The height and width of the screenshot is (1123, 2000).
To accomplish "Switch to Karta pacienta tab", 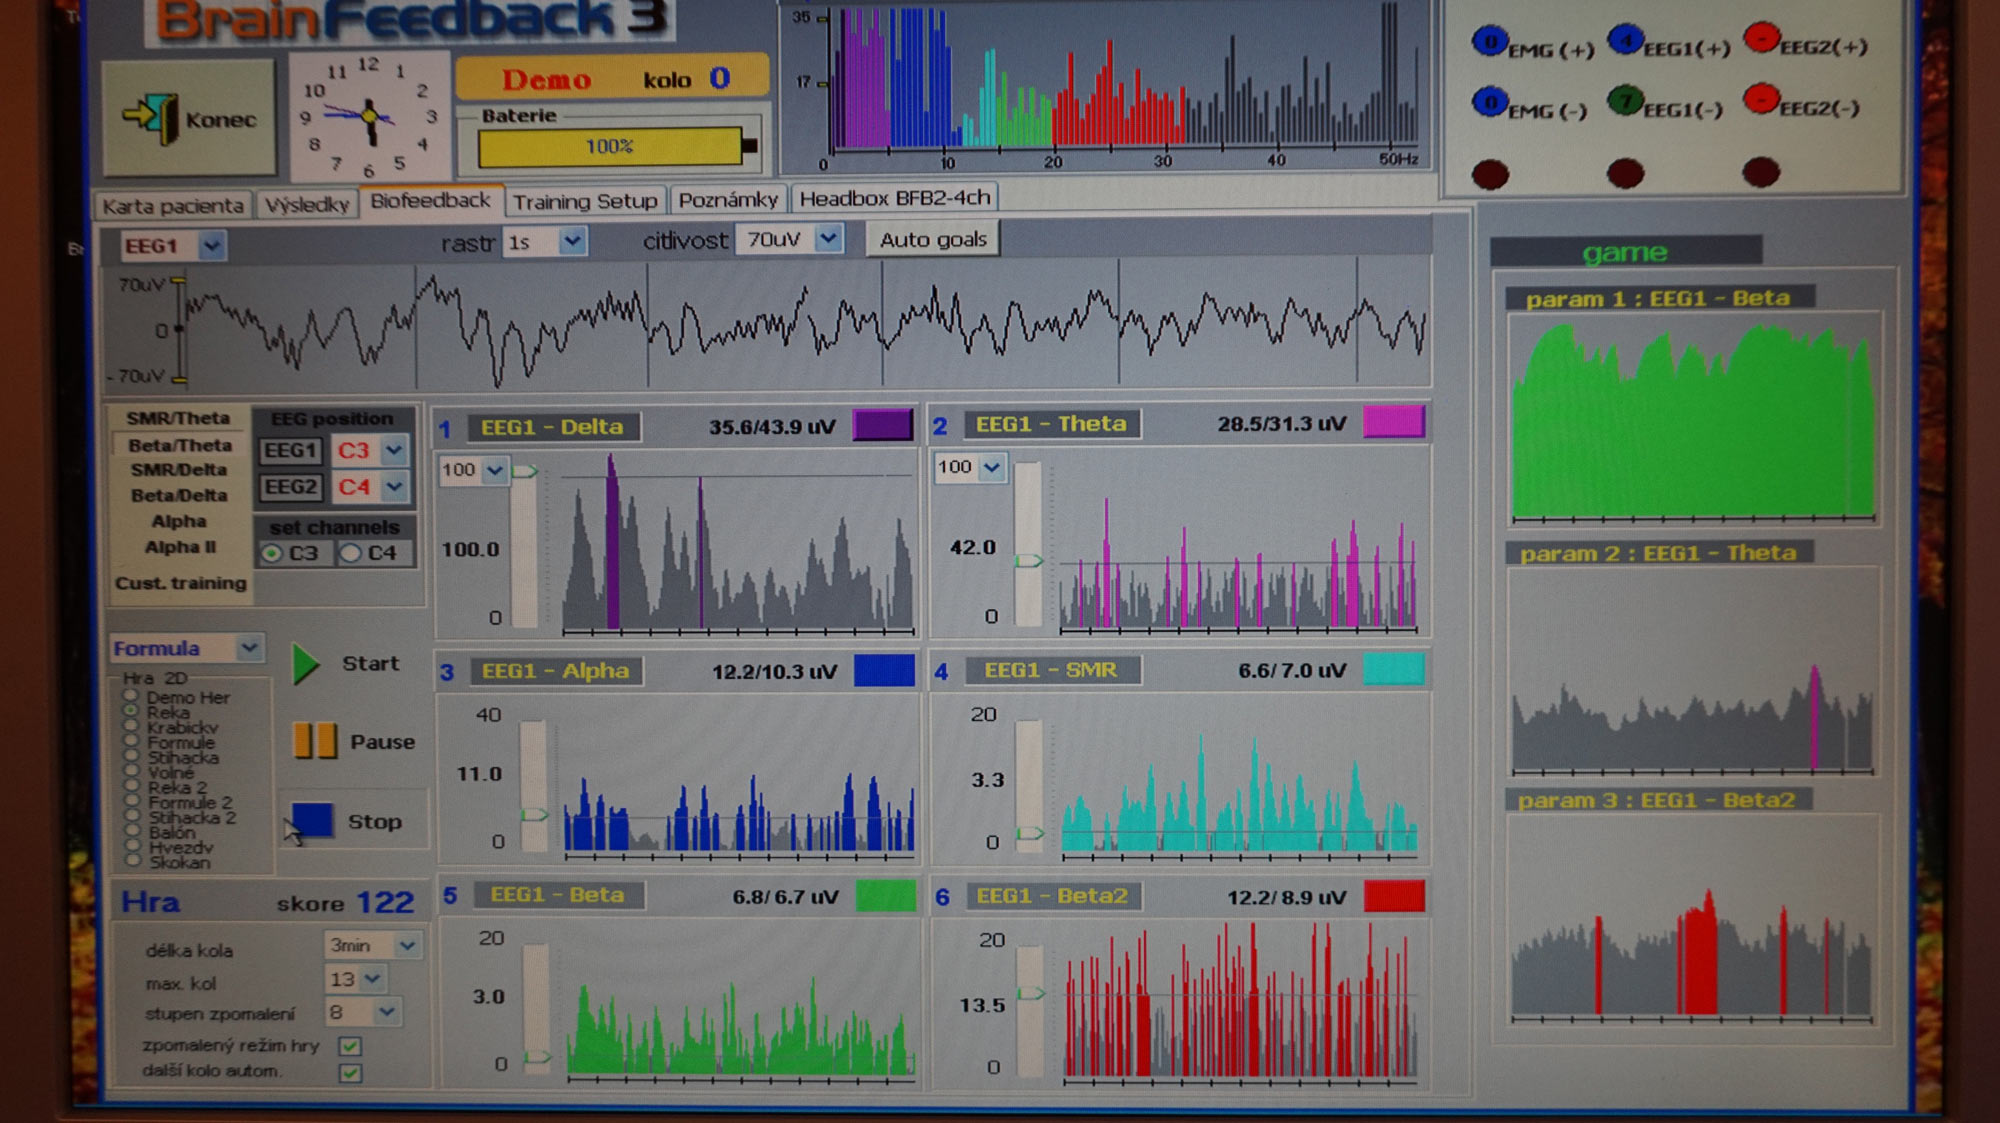I will (x=173, y=206).
